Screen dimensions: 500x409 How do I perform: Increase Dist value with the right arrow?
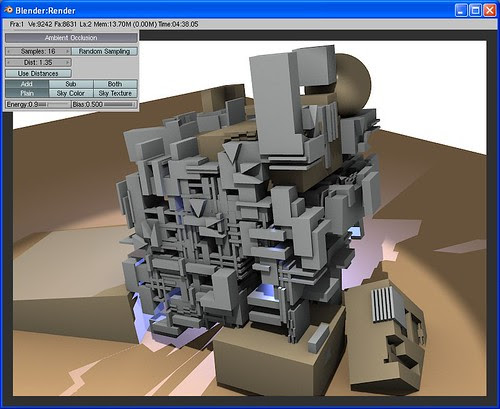pos(68,62)
